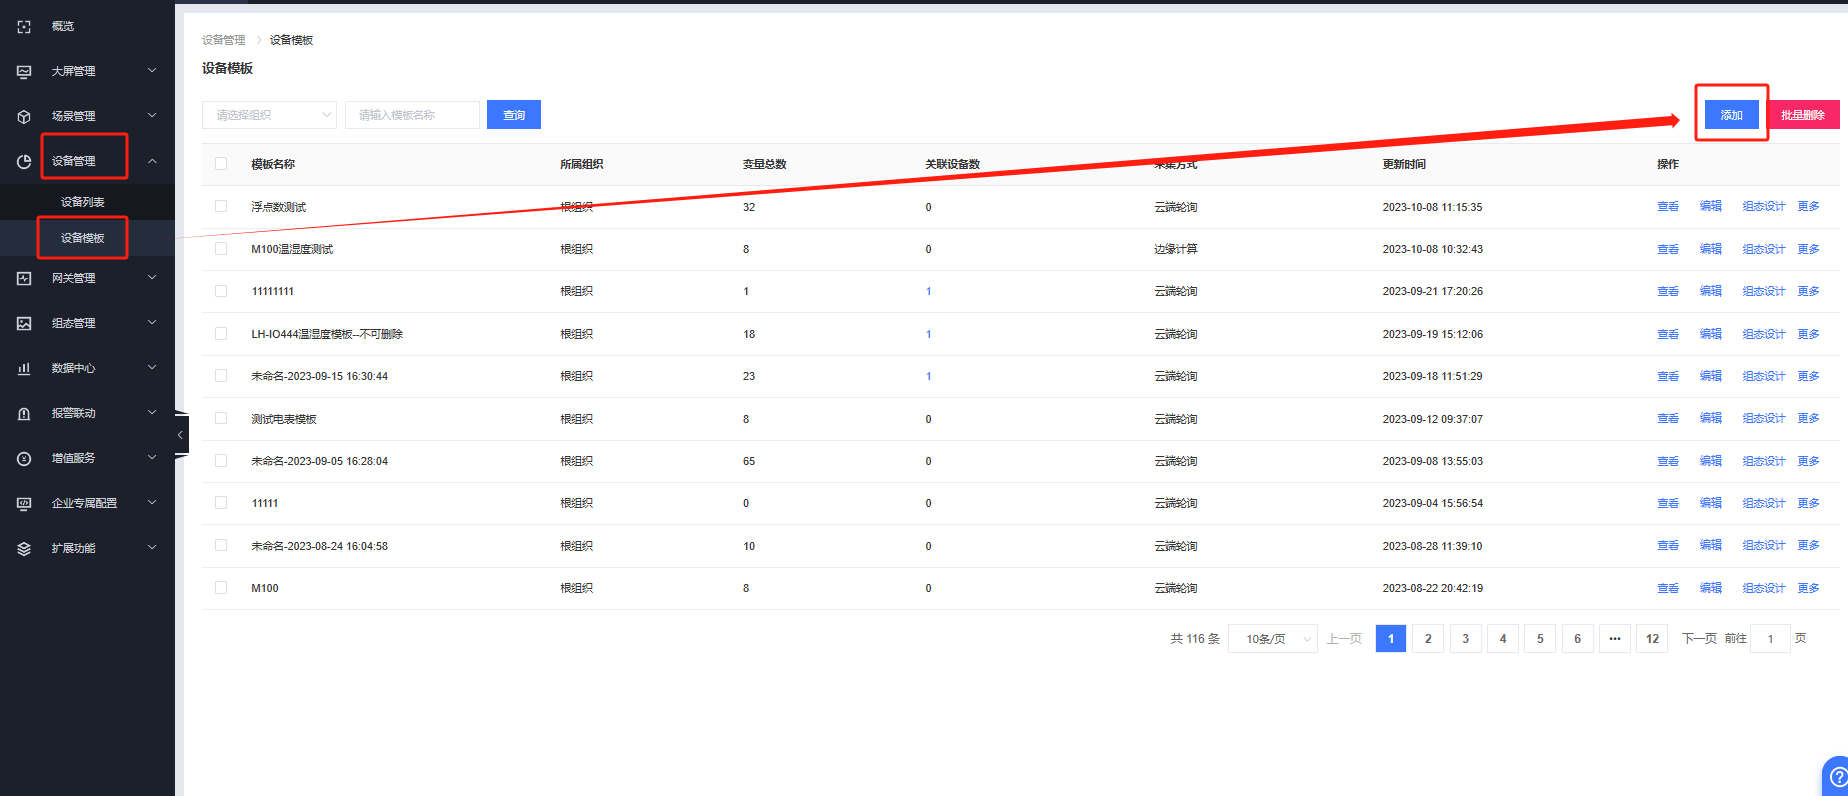Click the red 批量删除 button
This screenshot has height=796, width=1848.
(x=1803, y=115)
